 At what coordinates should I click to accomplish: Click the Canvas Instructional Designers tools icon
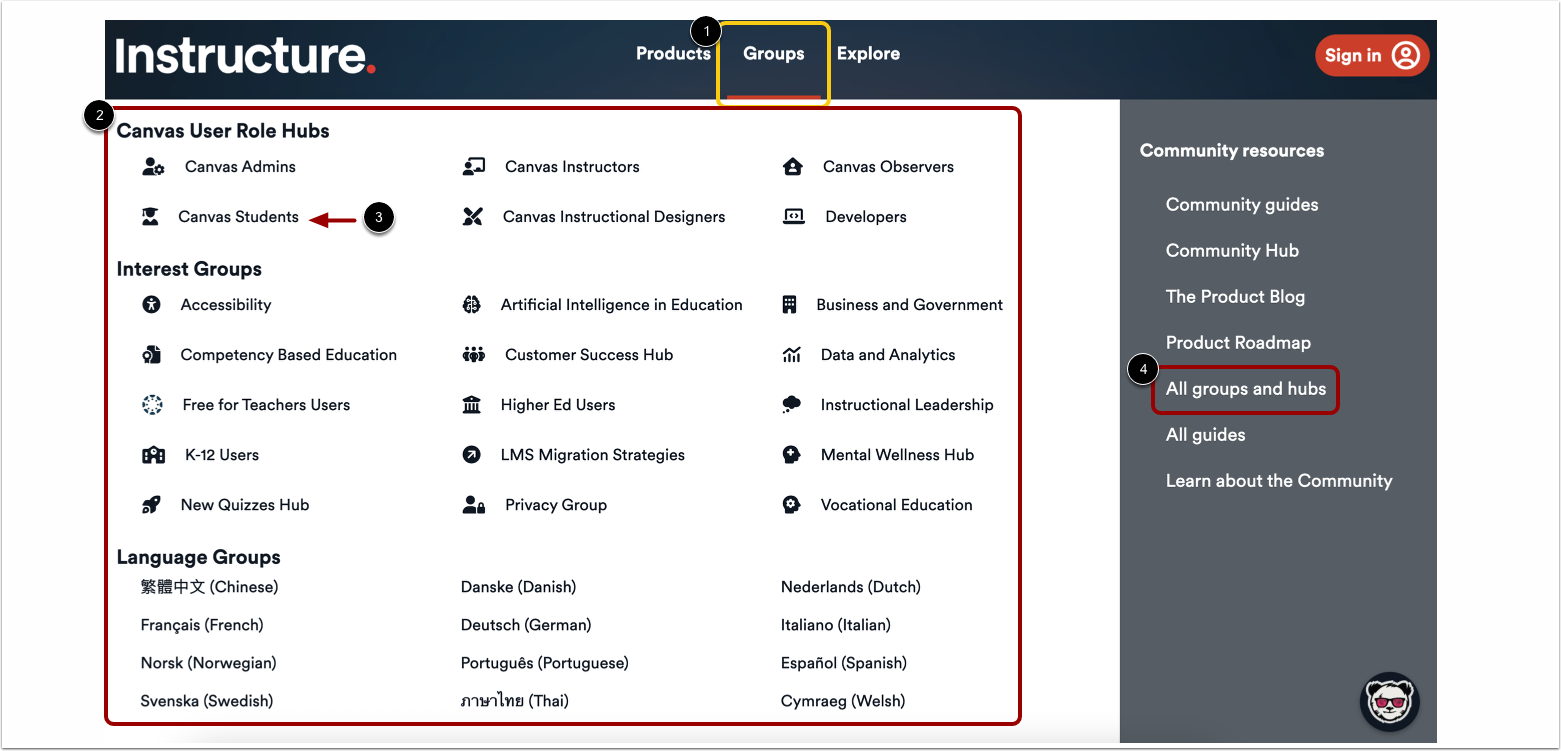point(472,216)
